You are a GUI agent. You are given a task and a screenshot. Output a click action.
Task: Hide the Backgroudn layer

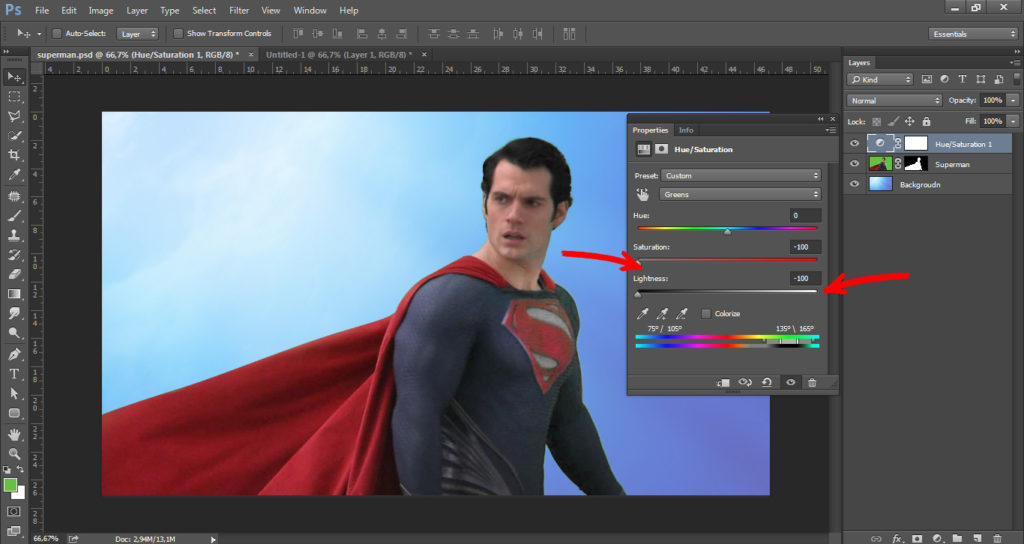click(854, 184)
